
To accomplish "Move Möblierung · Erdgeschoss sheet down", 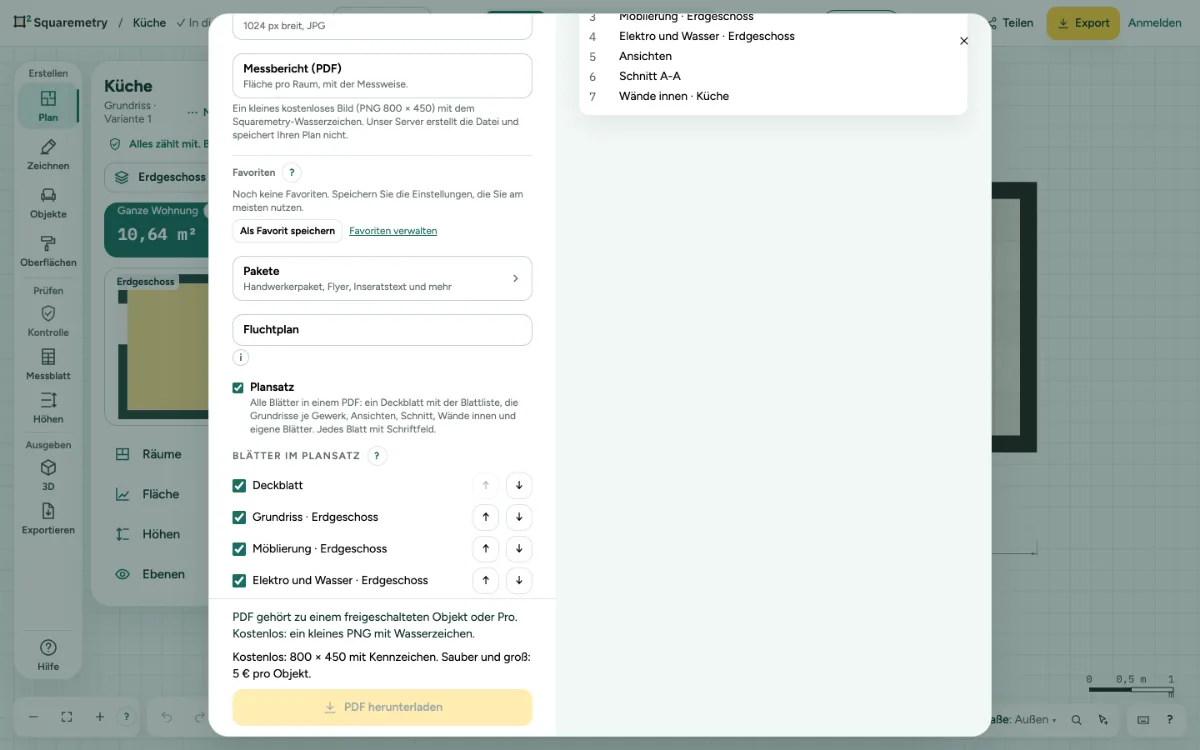I will (x=519, y=549).
